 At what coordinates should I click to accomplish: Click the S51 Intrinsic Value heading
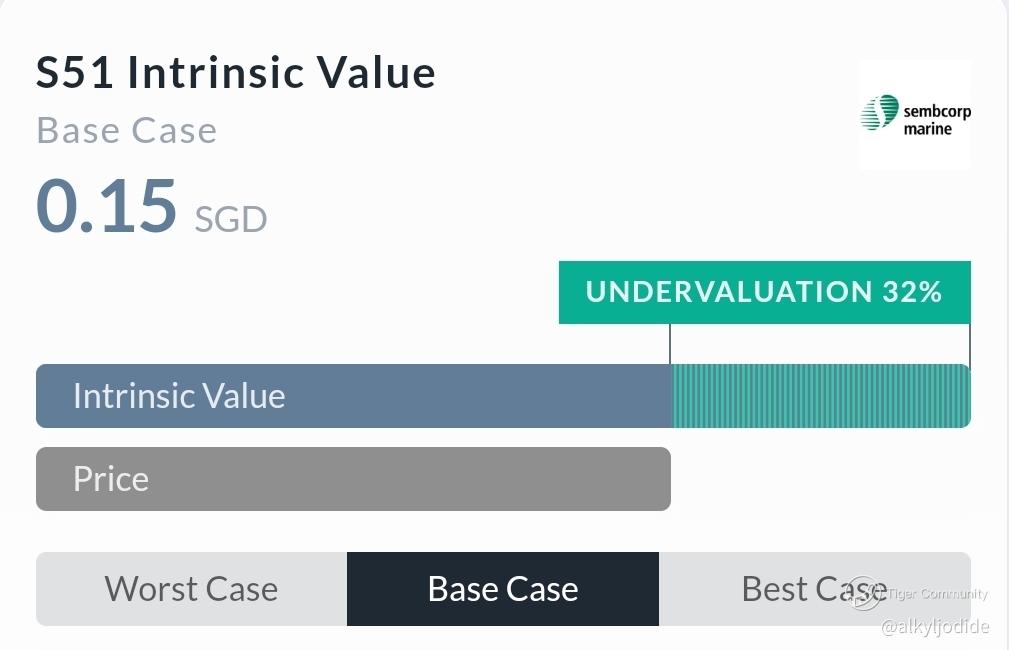pos(236,73)
